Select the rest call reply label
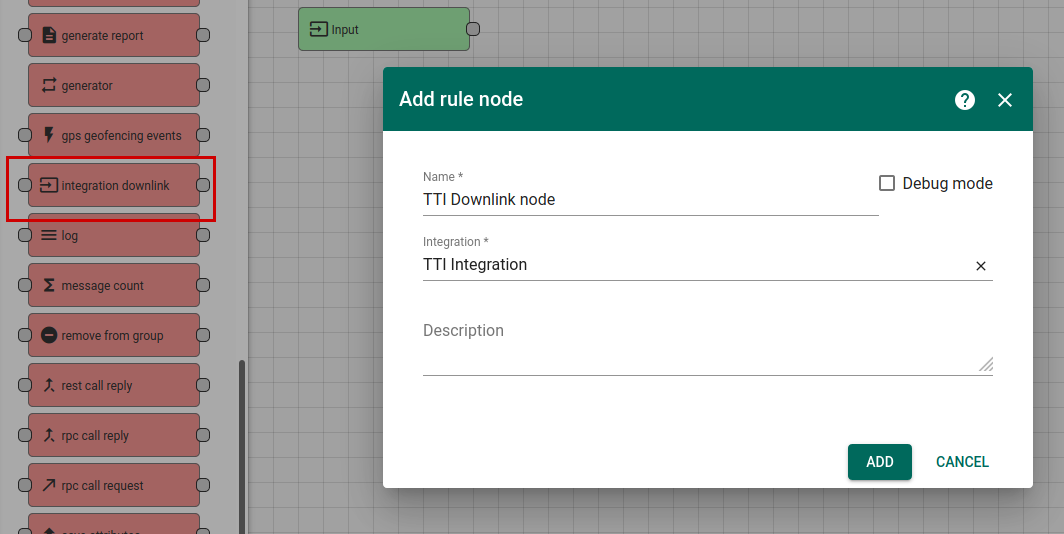 pyautogui.click(x=97, y=386)
